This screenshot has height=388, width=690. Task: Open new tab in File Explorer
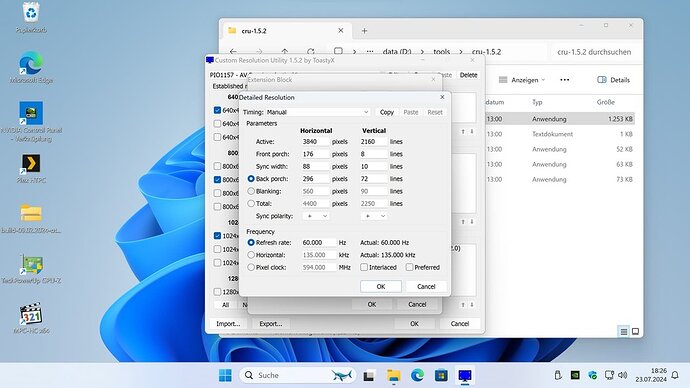(364, 31)
